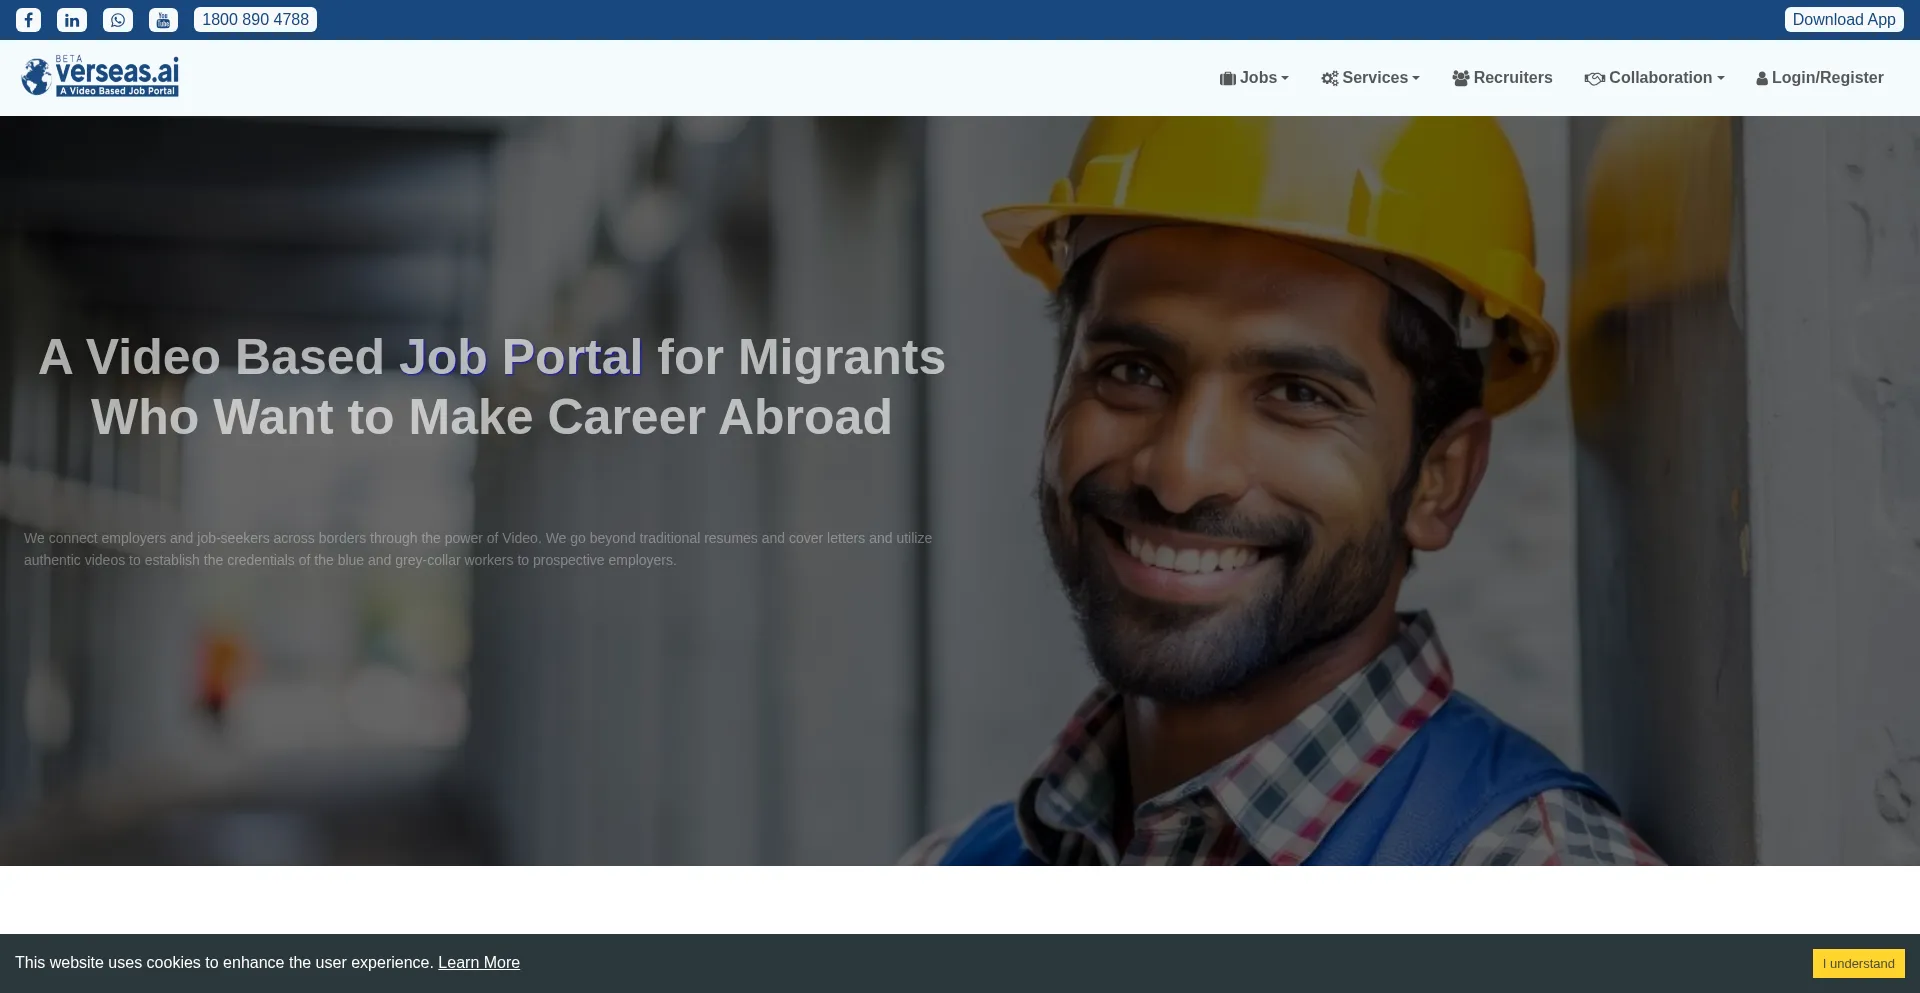This screenshot has height=993, width=1920.
Task: Expand the Collaboration dropdown caret
Action: (x=1721, y=78)
